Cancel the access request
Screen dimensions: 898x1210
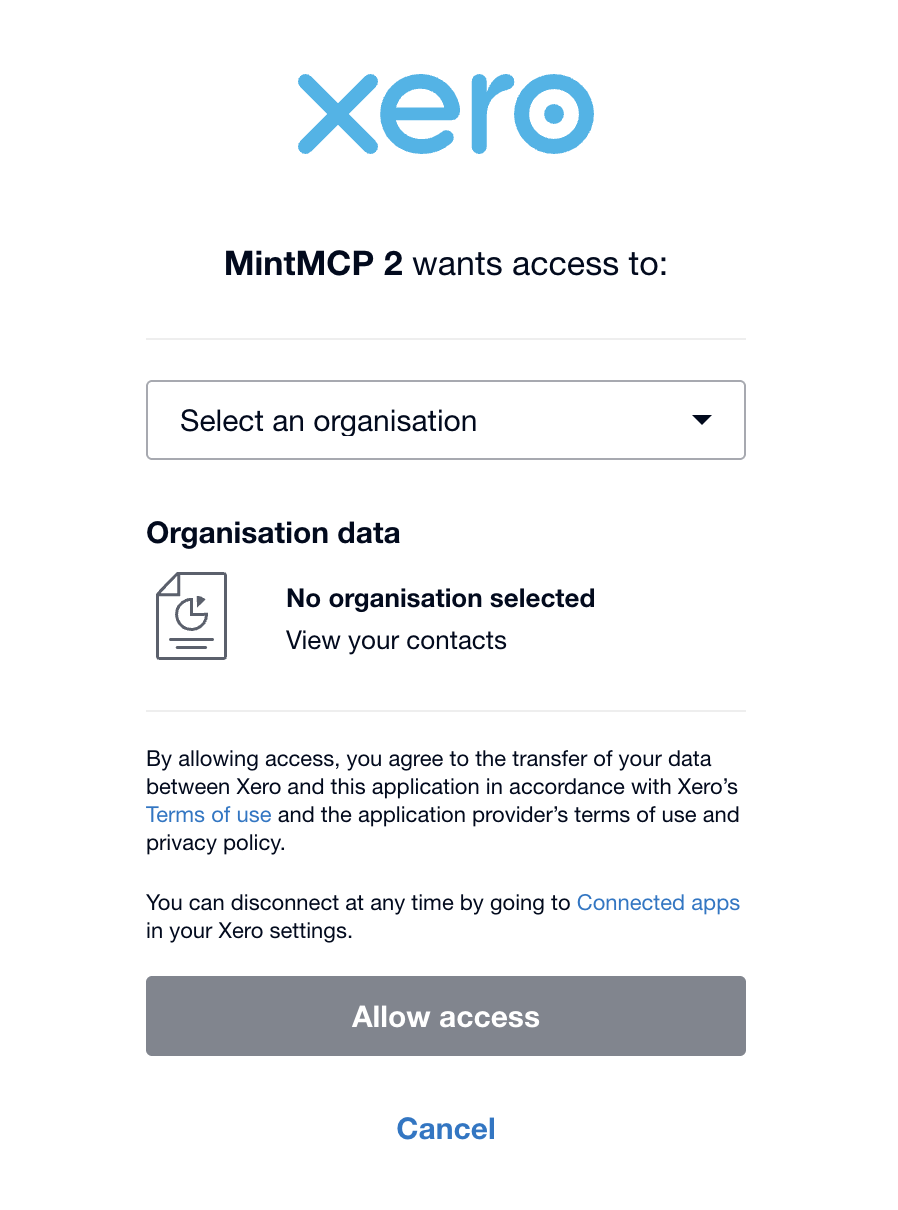pos(446,1129)
